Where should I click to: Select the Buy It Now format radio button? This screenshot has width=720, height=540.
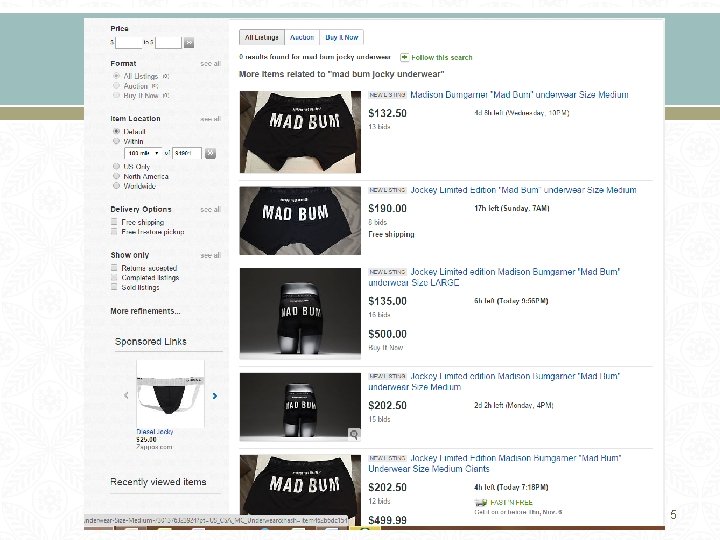pyautogui.click(x=116, y=96)
